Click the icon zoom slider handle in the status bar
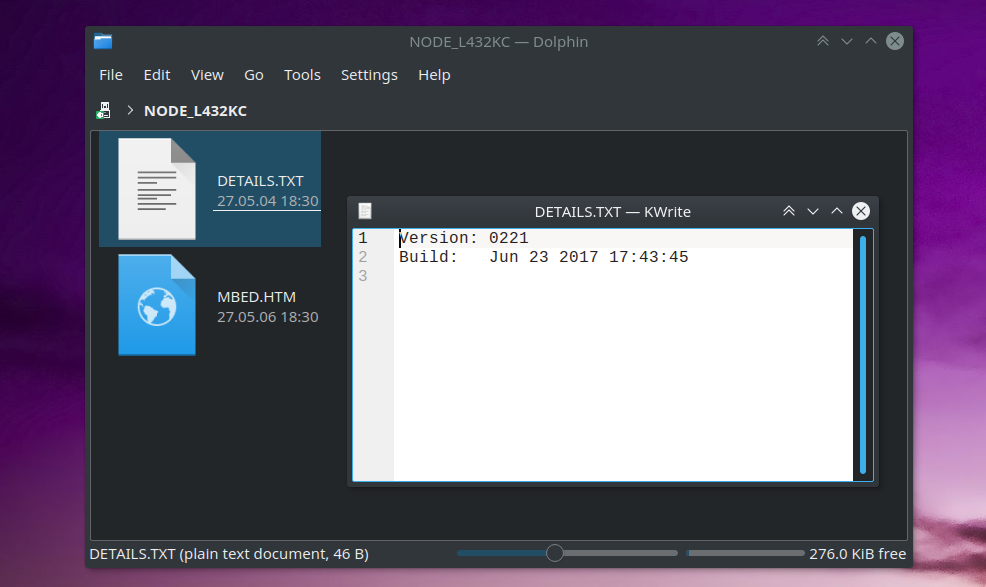The height and width of the screenshot is (587, 986). point(555,553)
